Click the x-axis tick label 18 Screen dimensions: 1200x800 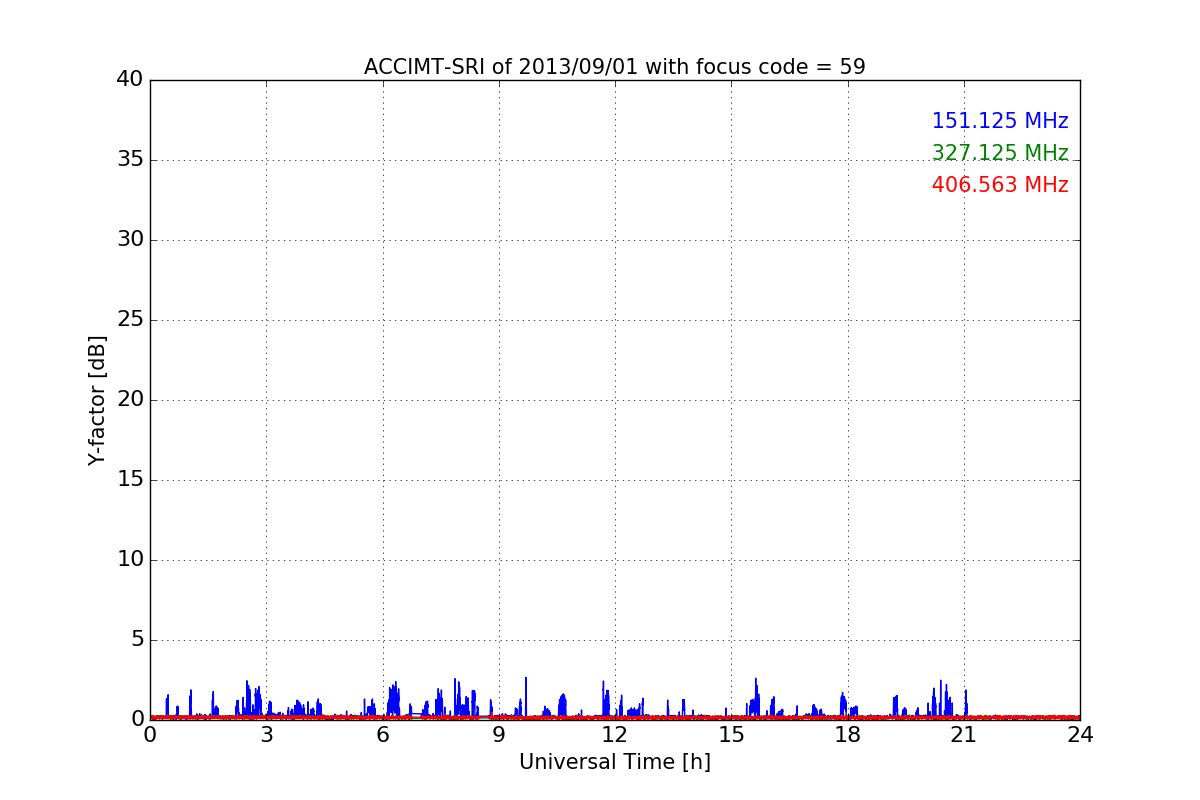coord(847,735)
